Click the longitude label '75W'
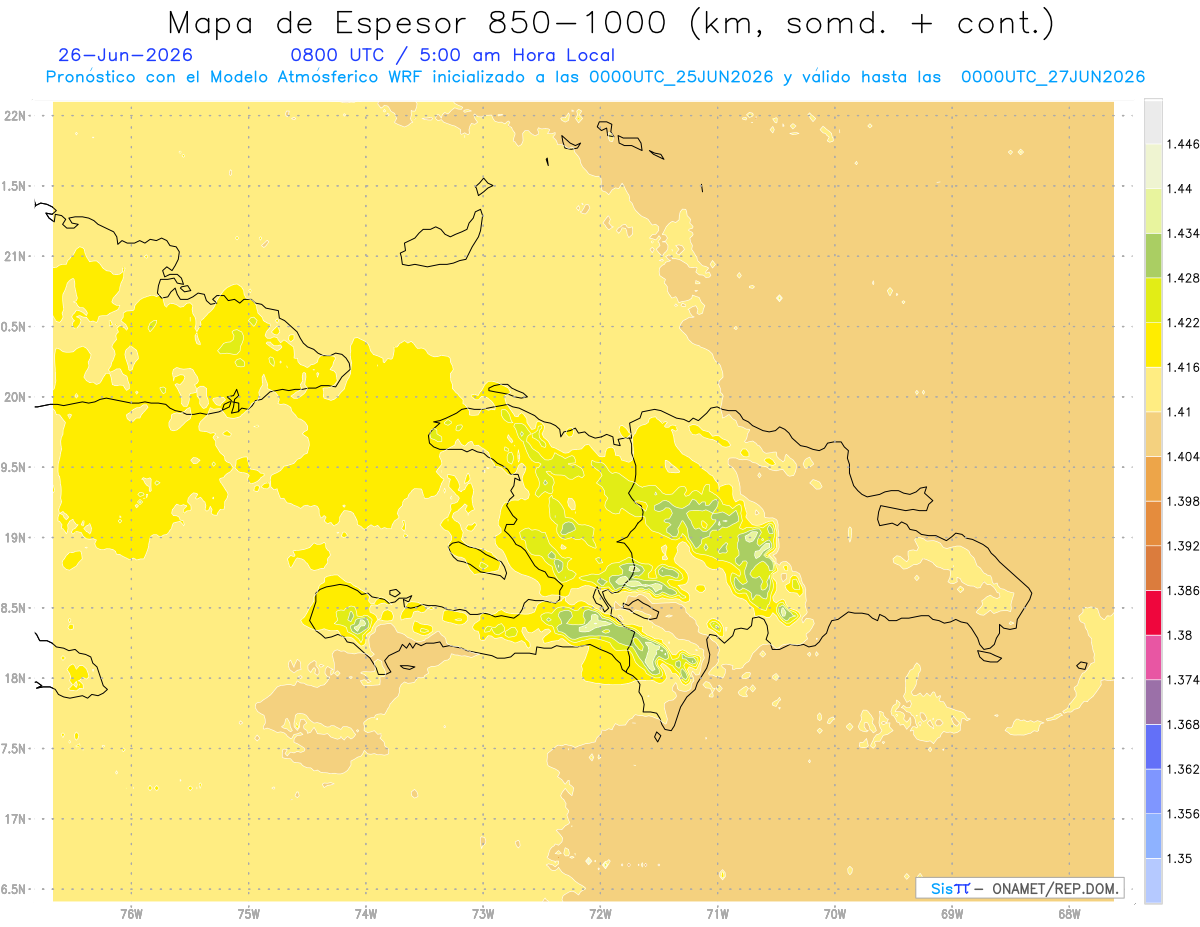The image size is (1200, 927). click(x=249, y=914)
